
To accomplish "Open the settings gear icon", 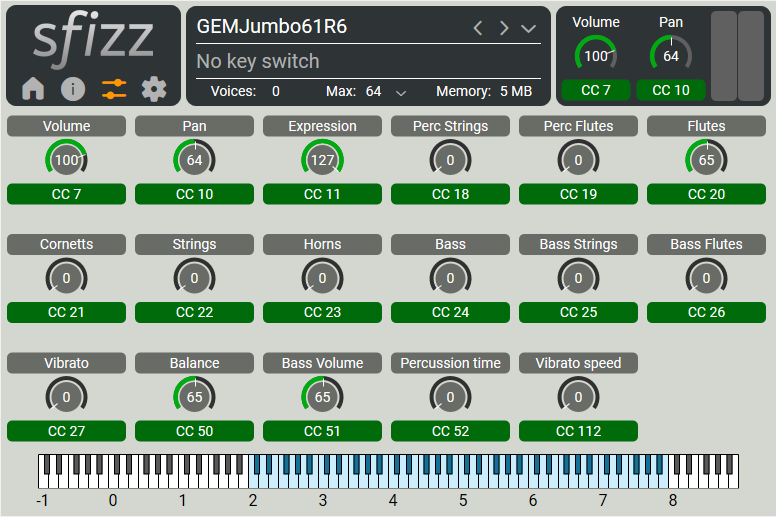I will tap(154, 89).
